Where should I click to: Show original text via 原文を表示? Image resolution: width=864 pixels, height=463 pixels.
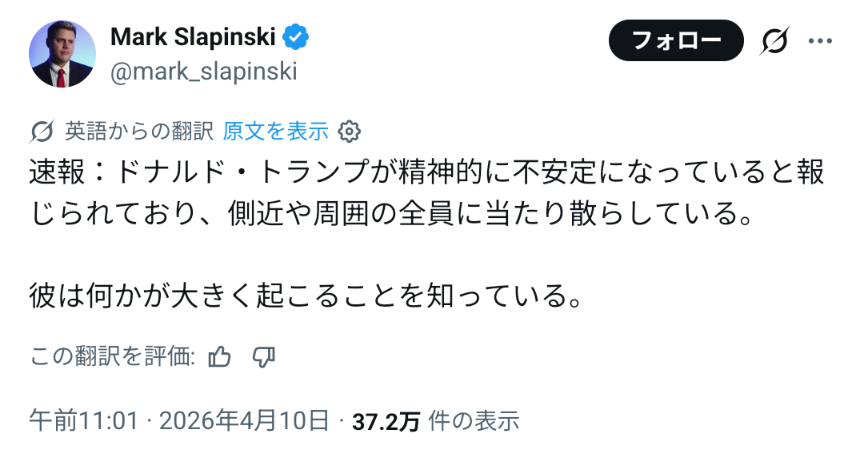coord(275,131)
